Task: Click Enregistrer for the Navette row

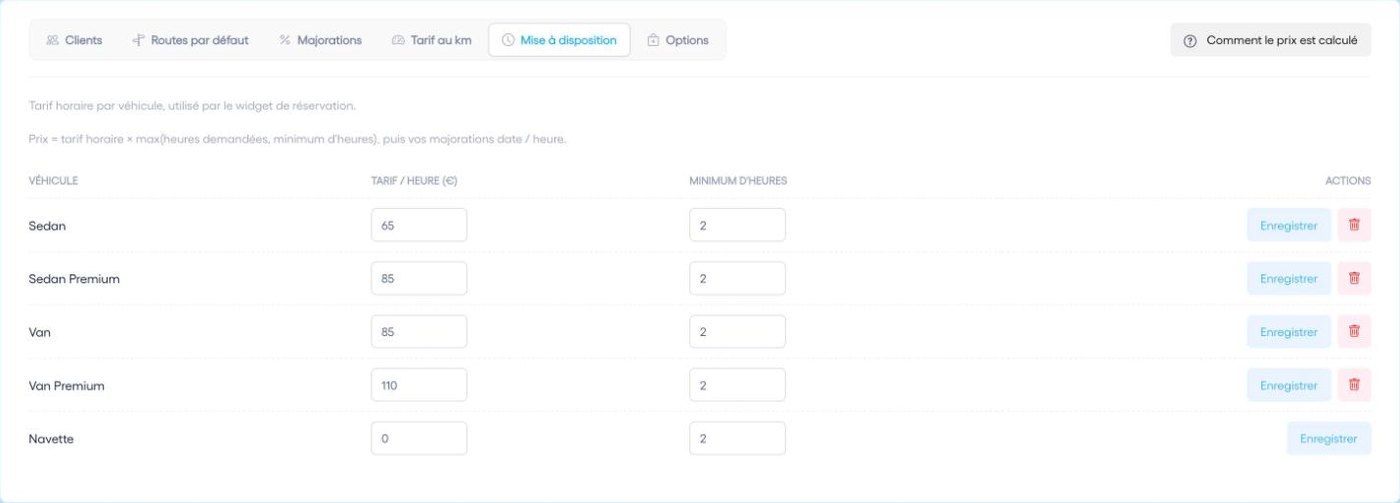Action: (1329, 438)
